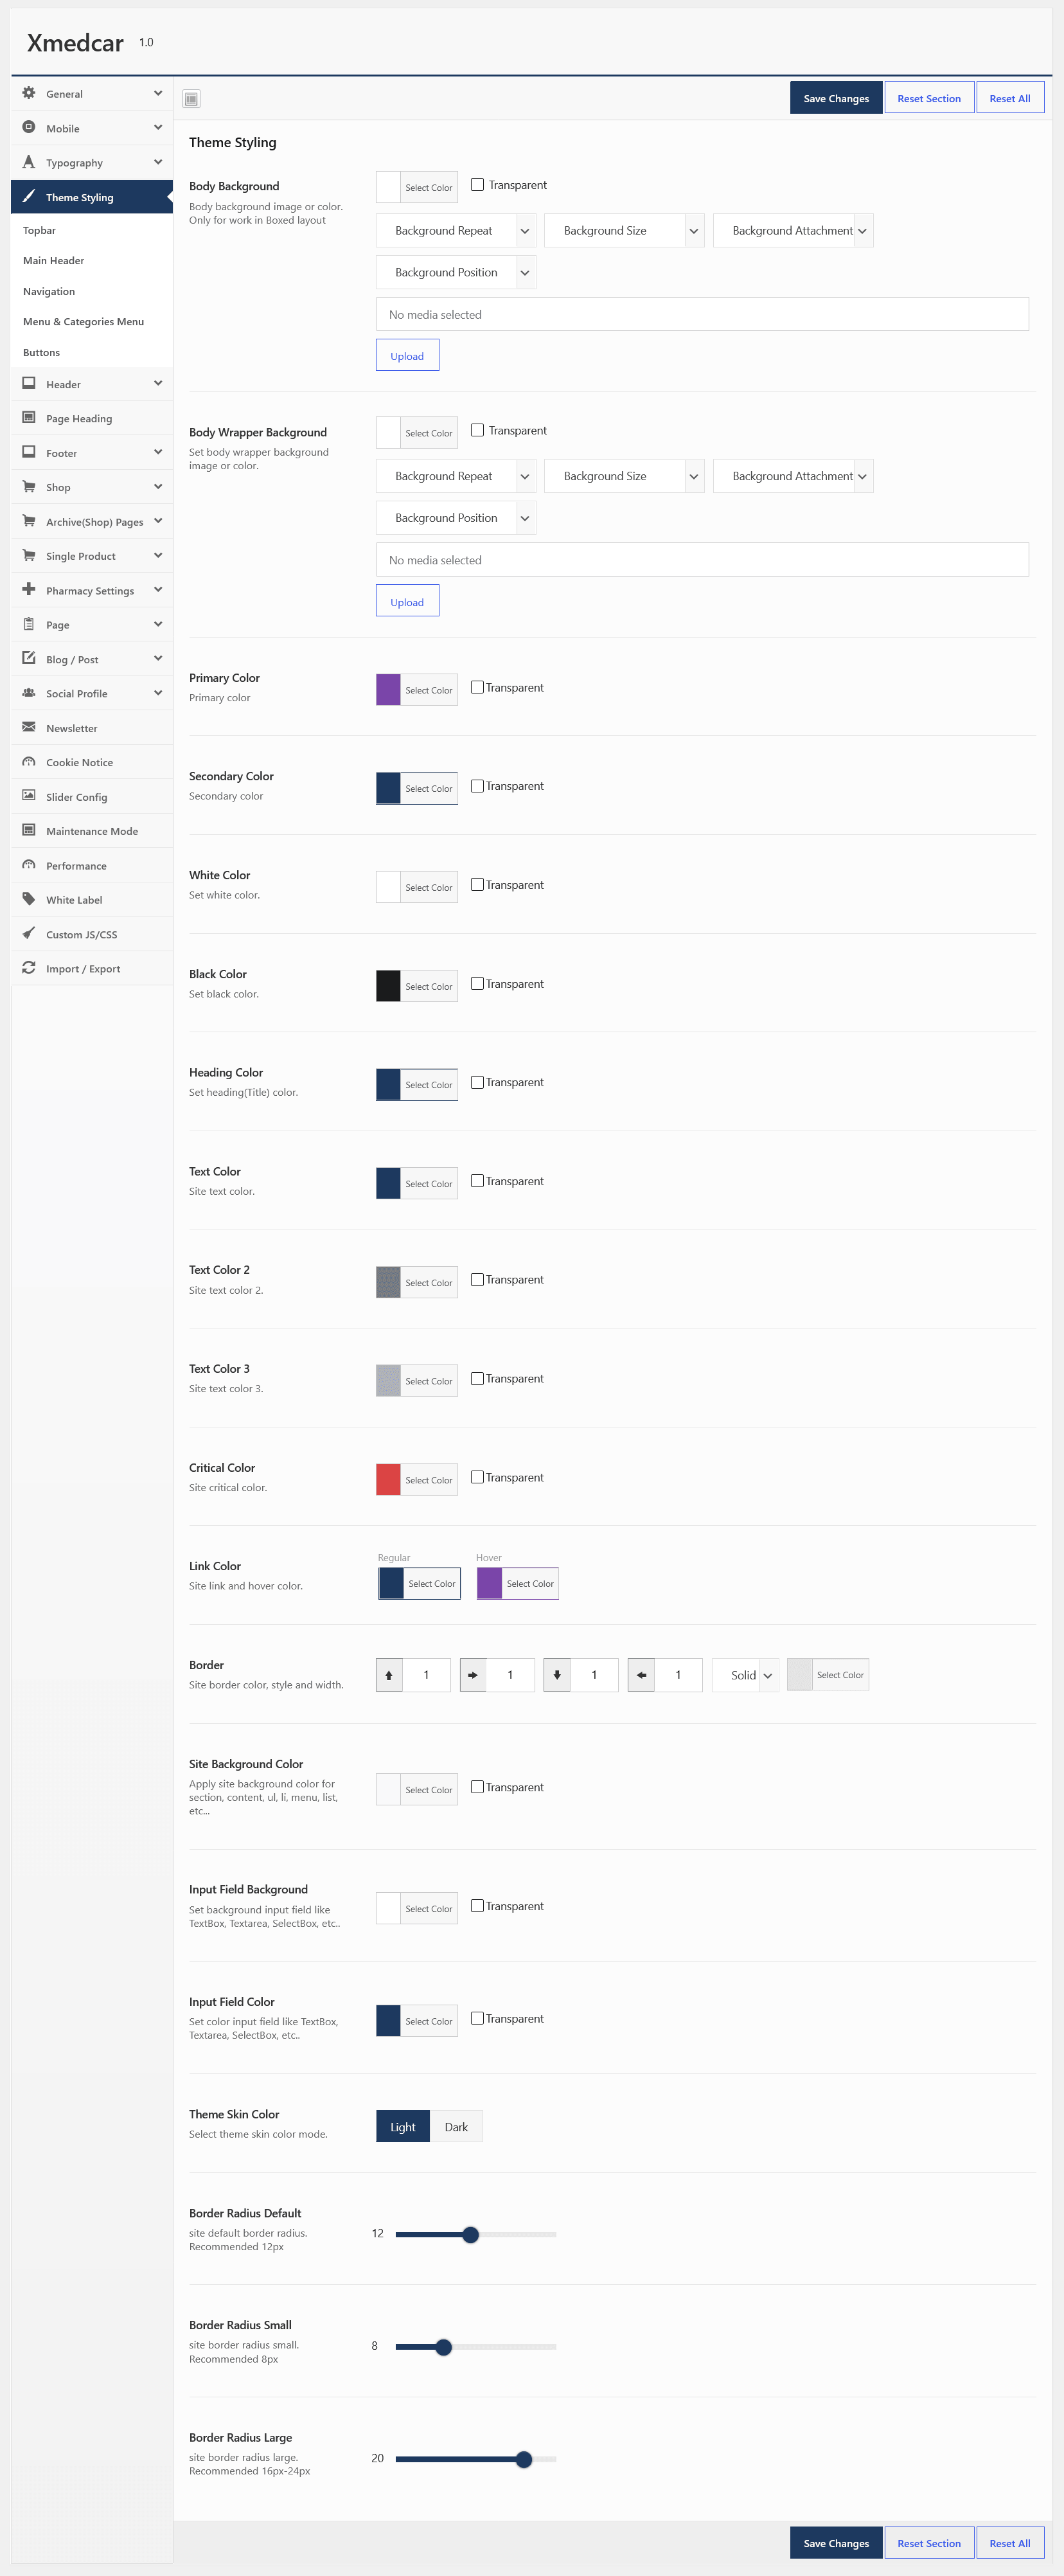Viewport: 1064px width, 2576px height.
Task: Click the Cookie Notice icon
Action: click(x=29, y=762)
